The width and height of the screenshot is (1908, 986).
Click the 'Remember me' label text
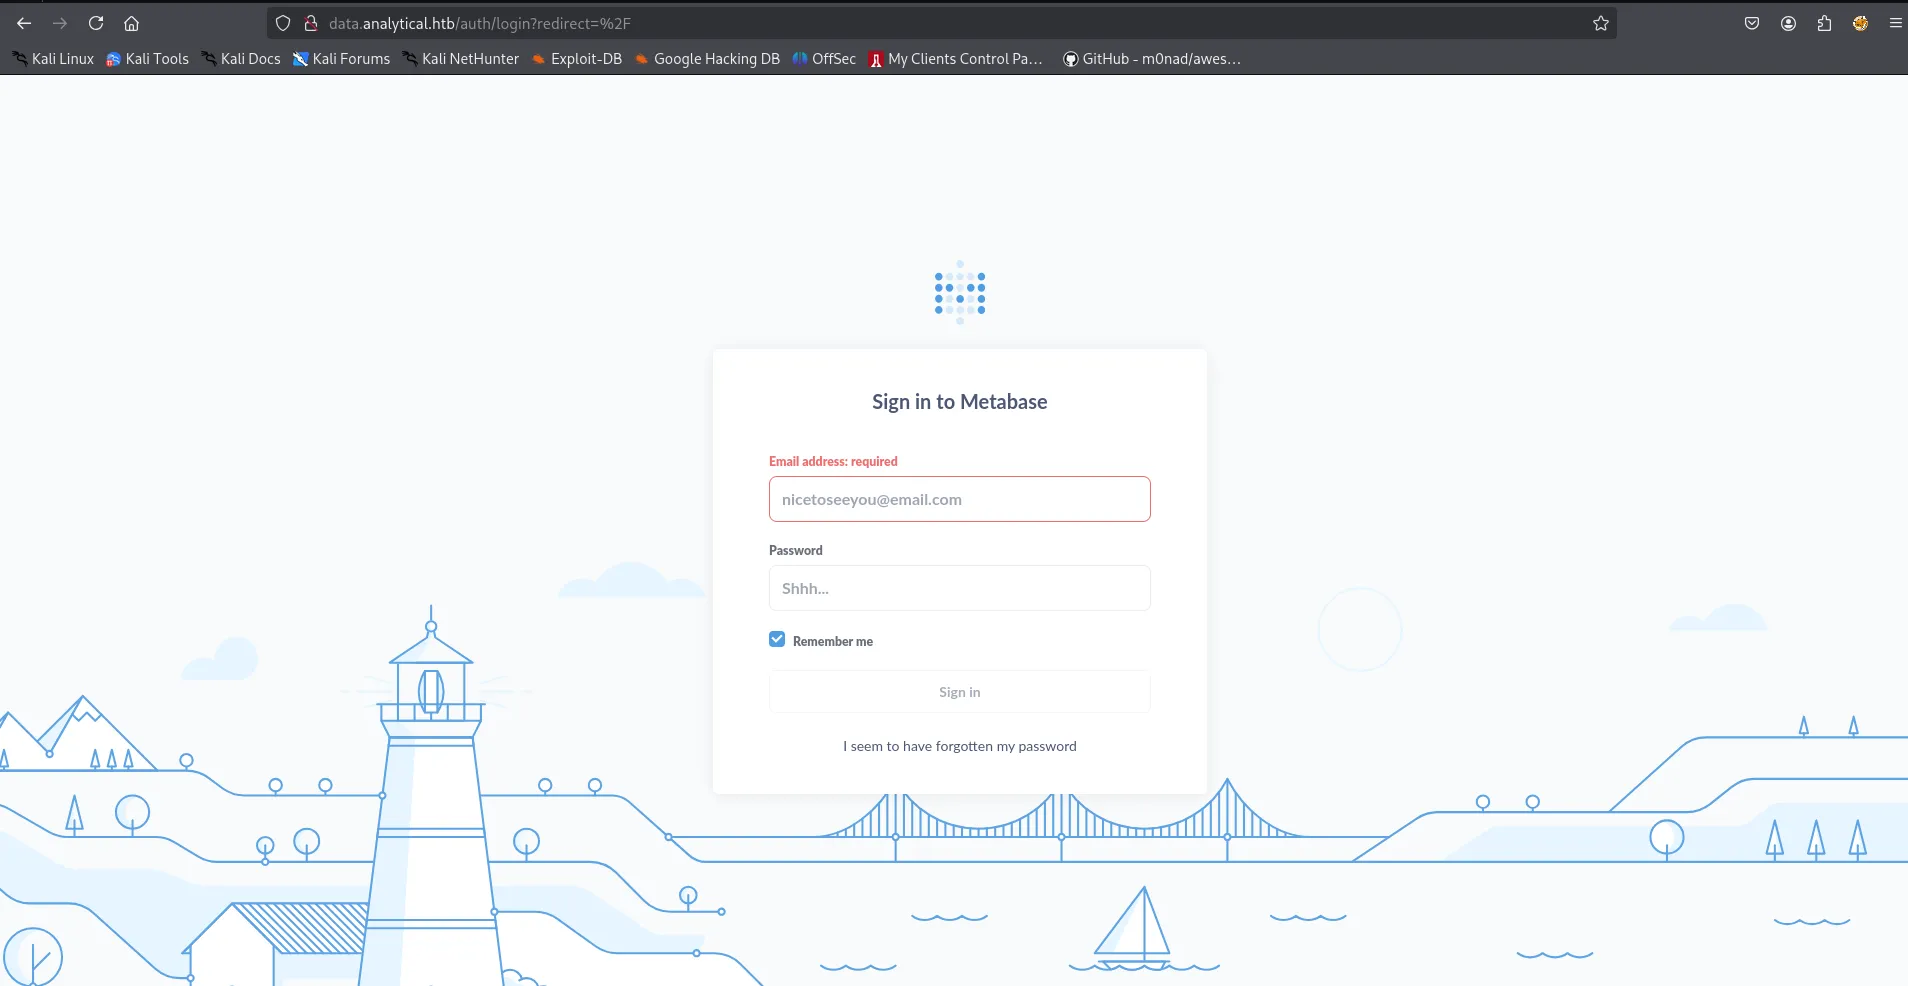[833, 641]
